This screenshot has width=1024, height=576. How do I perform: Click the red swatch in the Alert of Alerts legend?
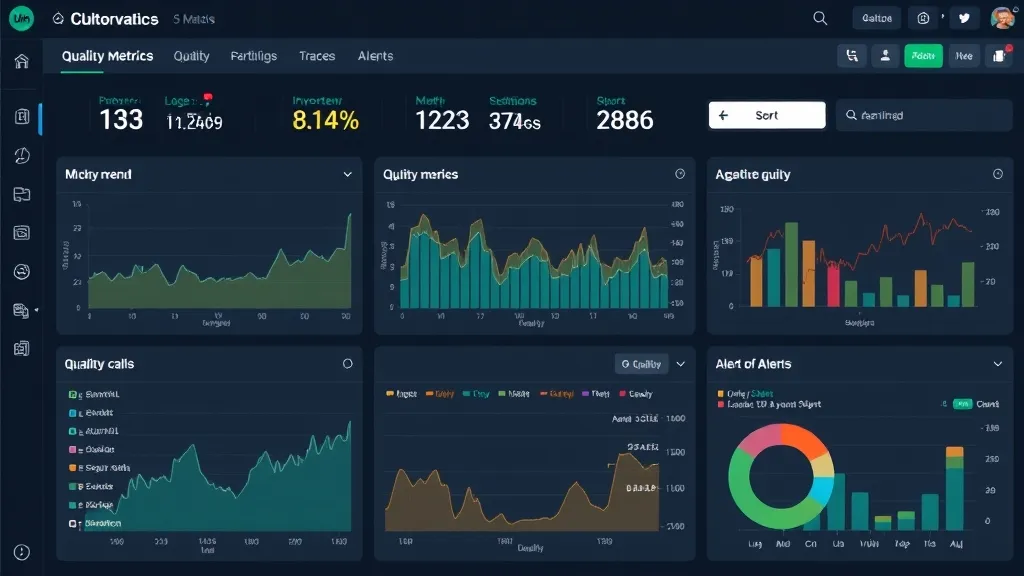(x=721, y=404)
